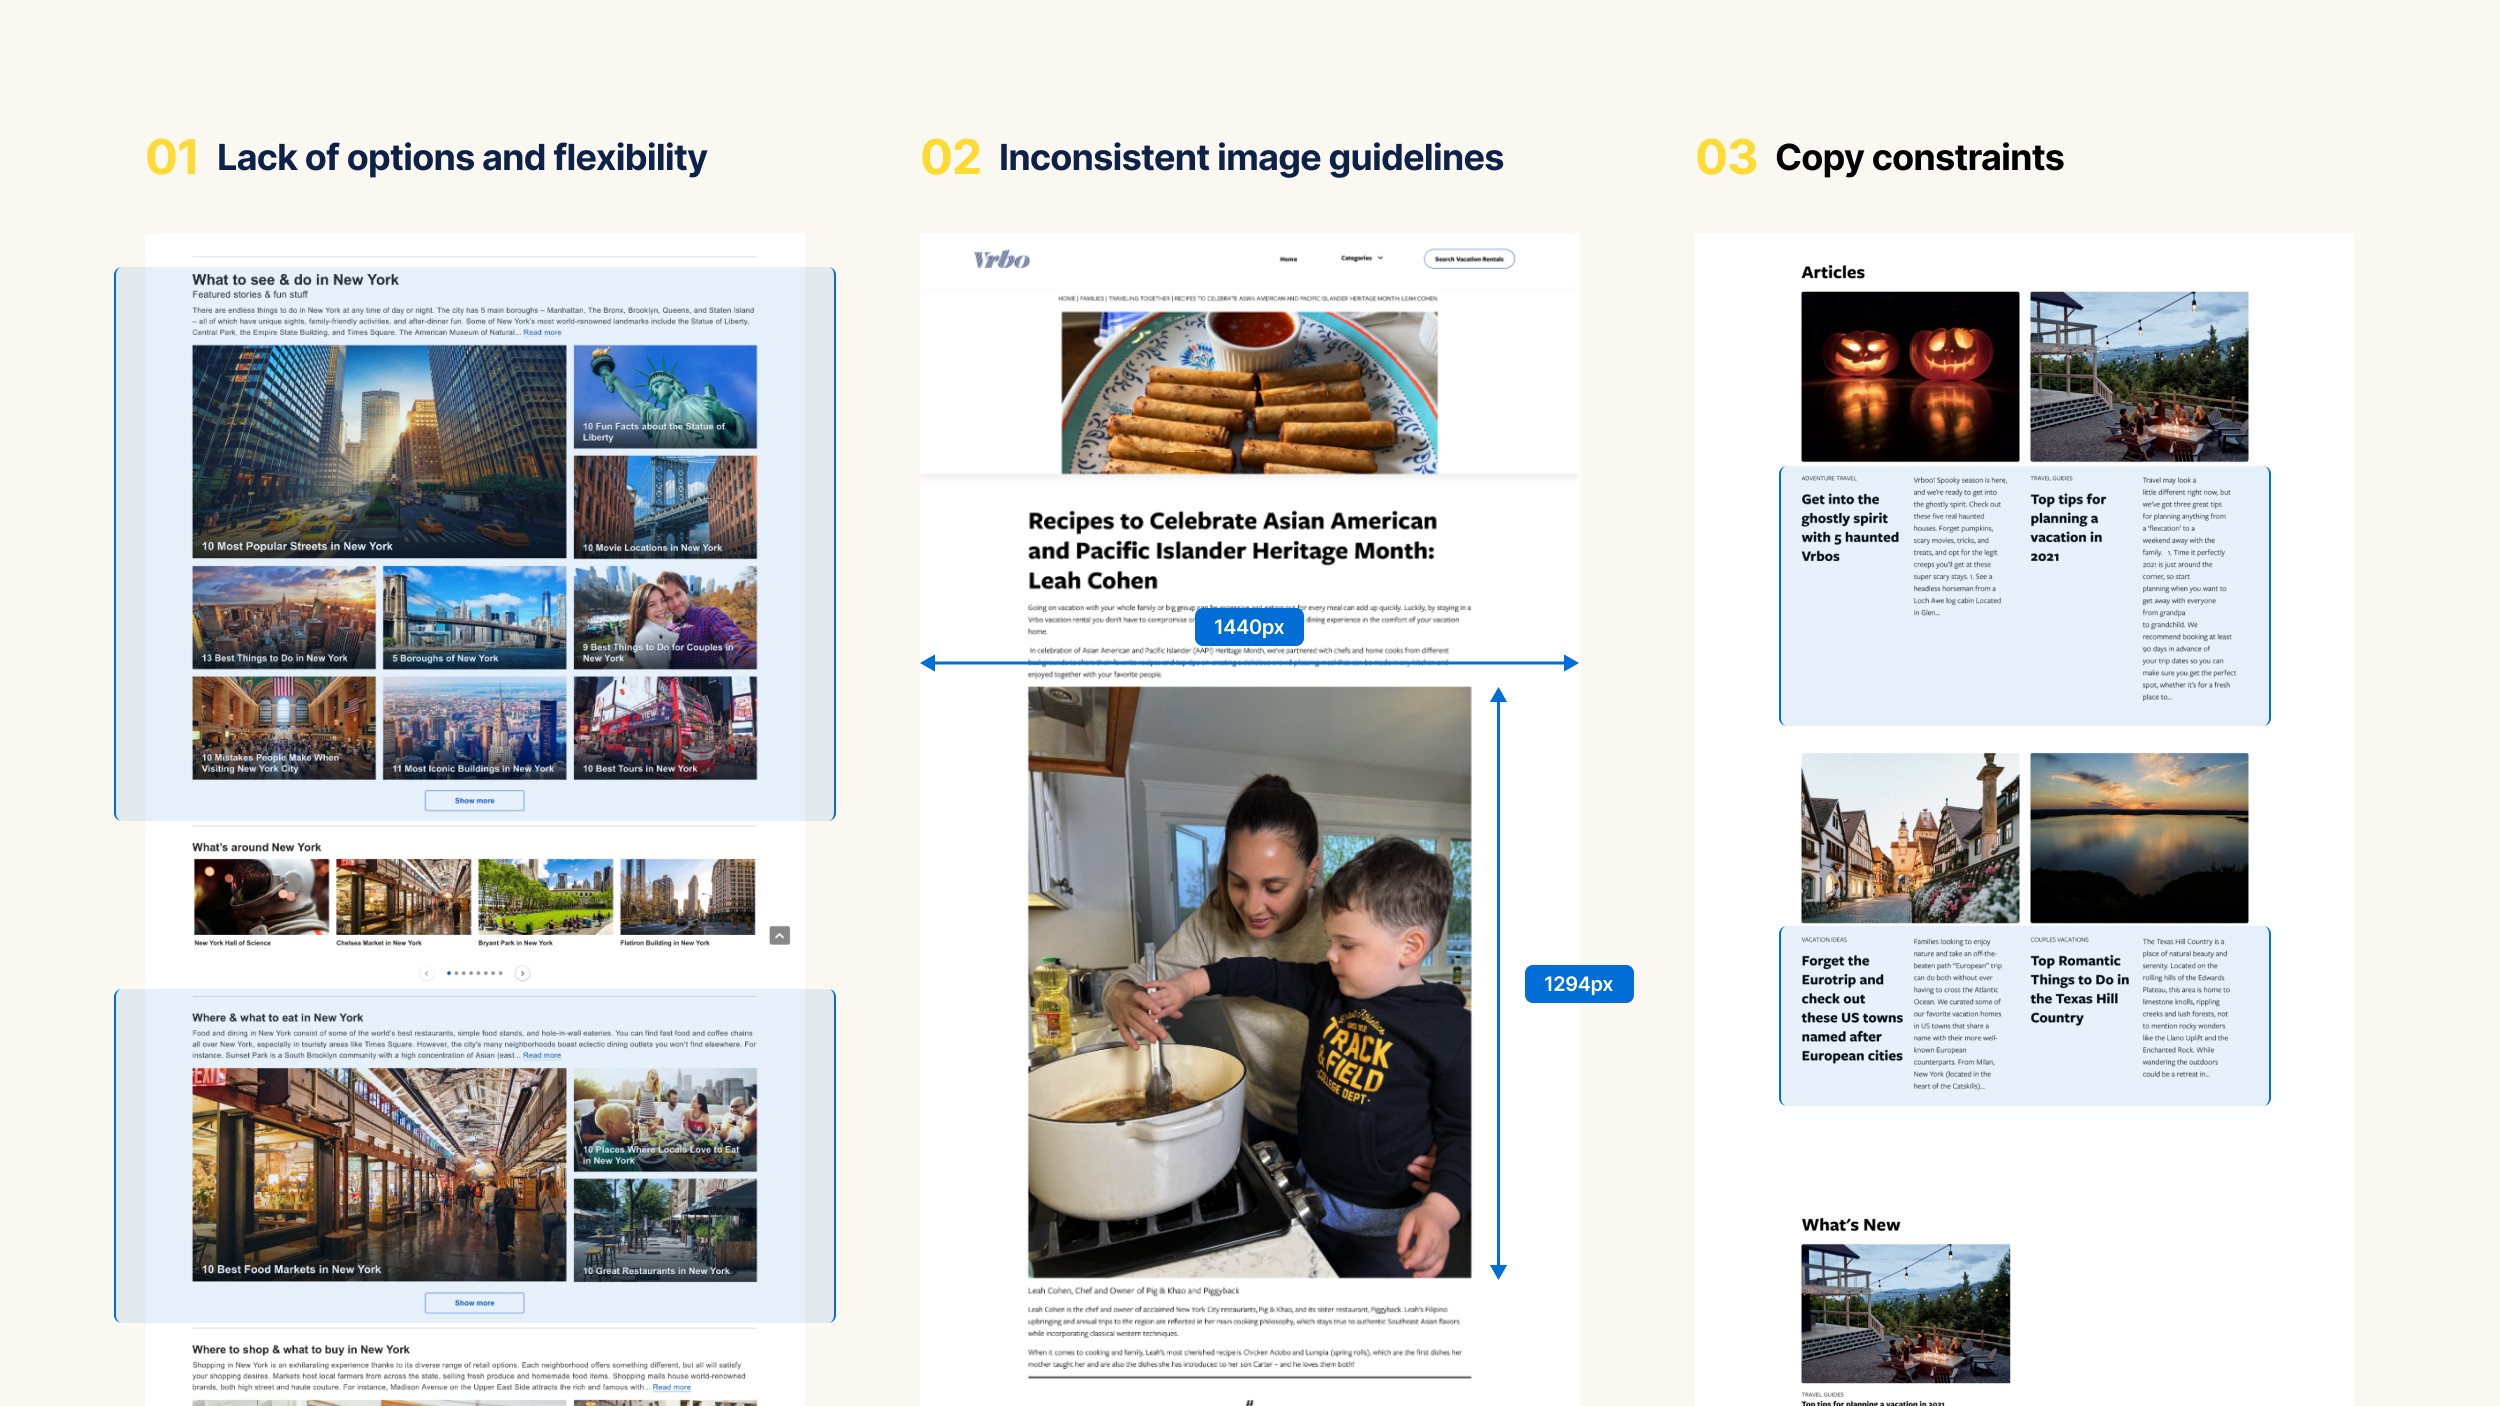Click the sunset lake article image

point(2139,838)
